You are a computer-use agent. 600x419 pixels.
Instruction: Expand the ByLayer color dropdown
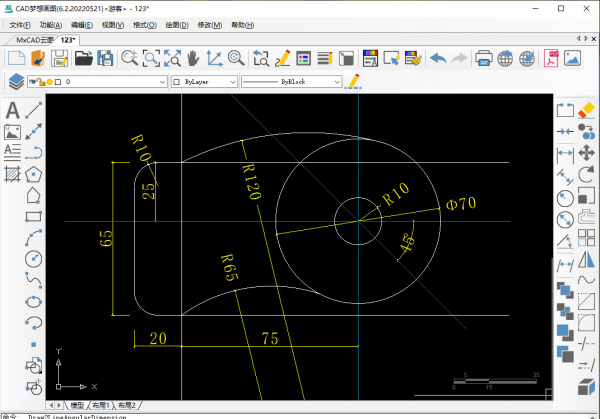point(204,81)
